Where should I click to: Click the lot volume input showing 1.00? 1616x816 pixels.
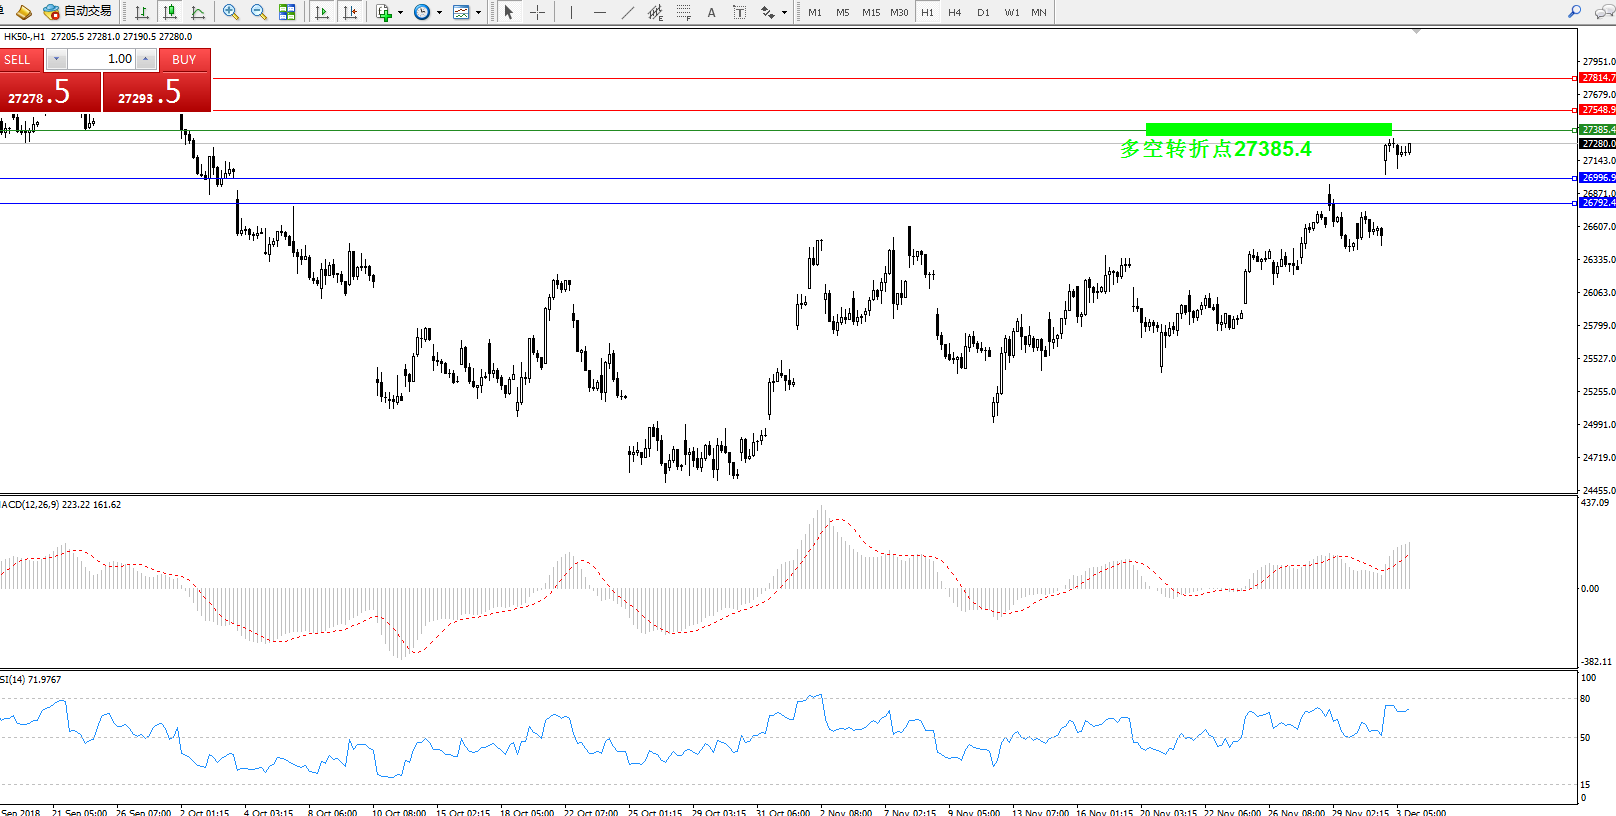point(101,59)
